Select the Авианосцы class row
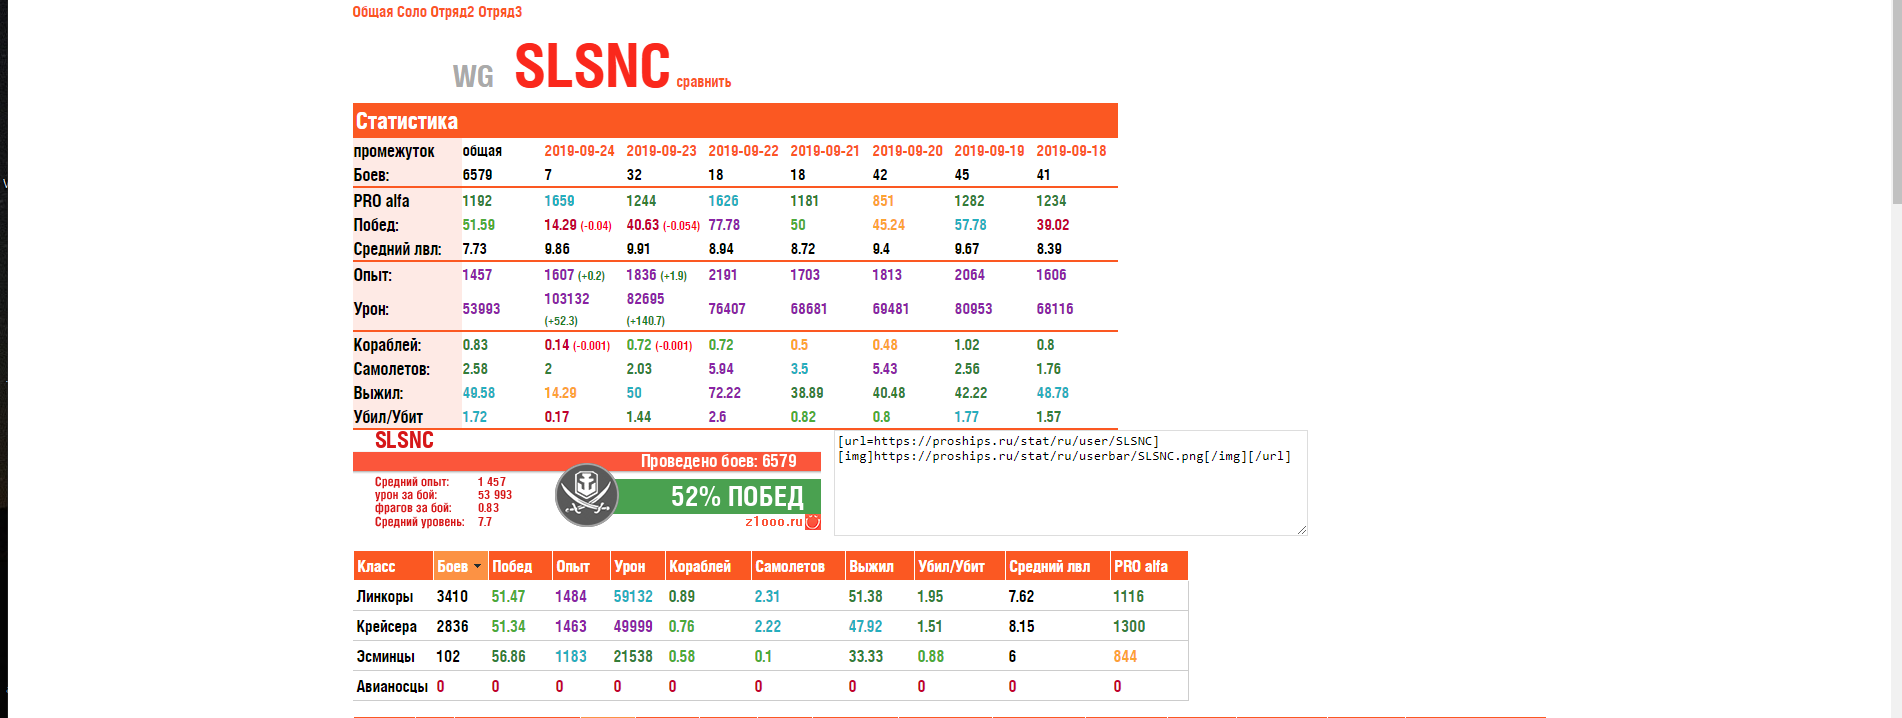This screenshot has width=1902, height=718. 770,686
